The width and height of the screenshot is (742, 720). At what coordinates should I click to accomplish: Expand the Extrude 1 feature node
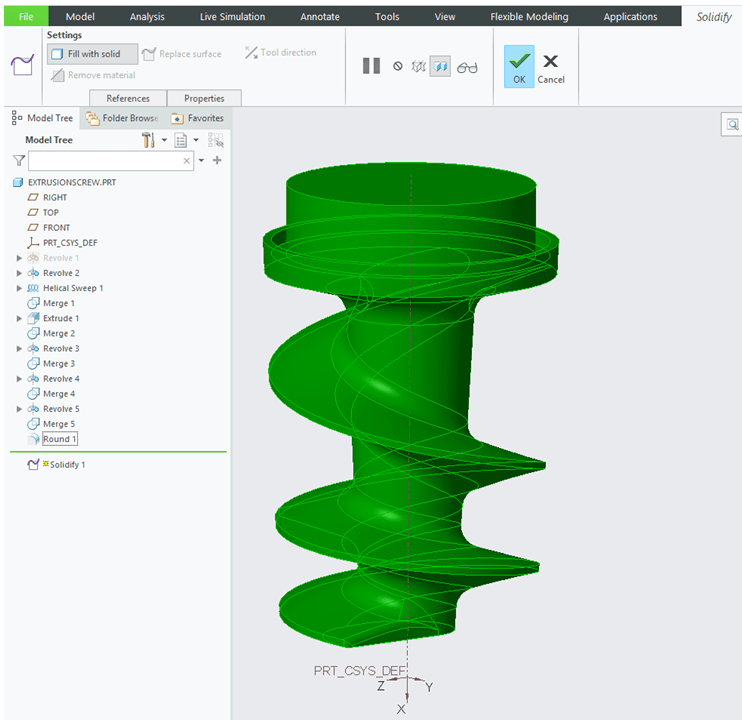point(20,318)
